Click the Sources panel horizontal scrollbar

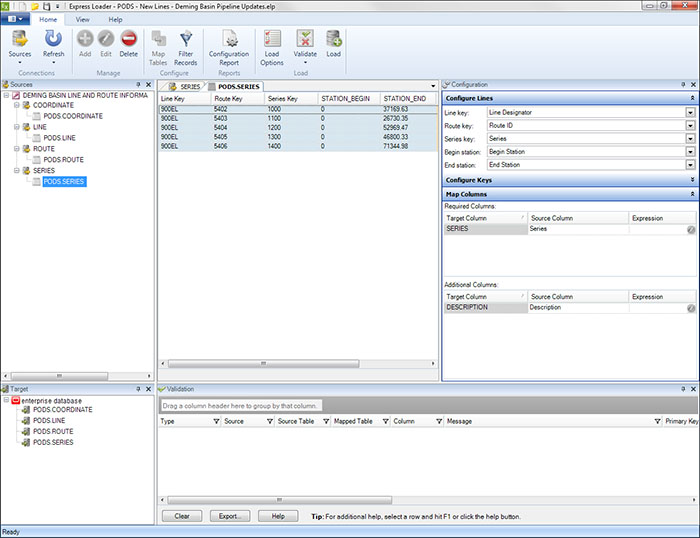[59, 376]
